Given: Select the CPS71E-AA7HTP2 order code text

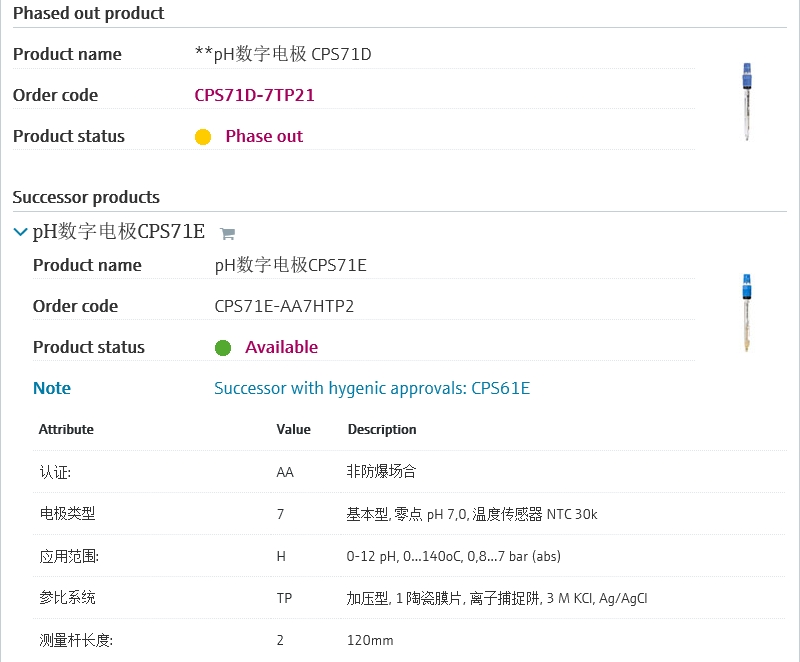Looking at the screenshot, I should pos(284,306).
